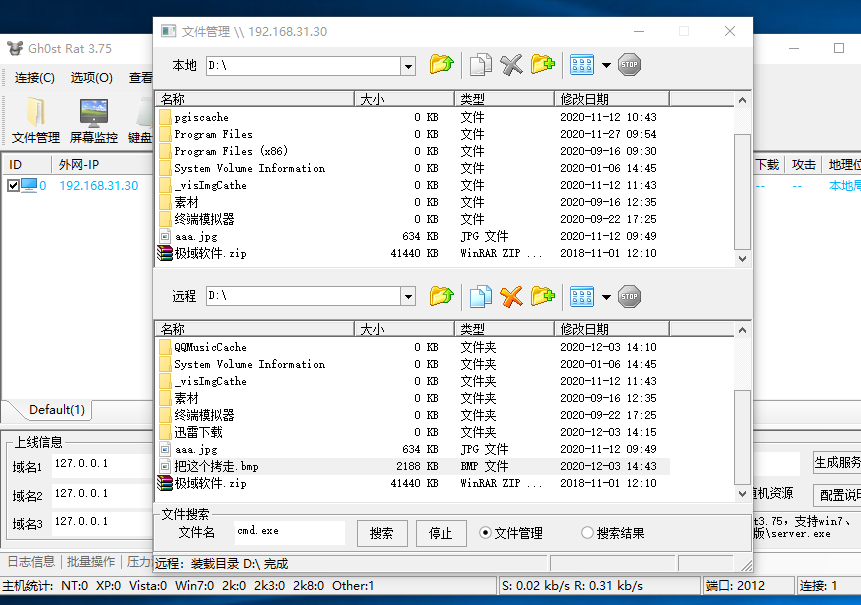Sort local list by 修改日期 column

tap(612, 99)
